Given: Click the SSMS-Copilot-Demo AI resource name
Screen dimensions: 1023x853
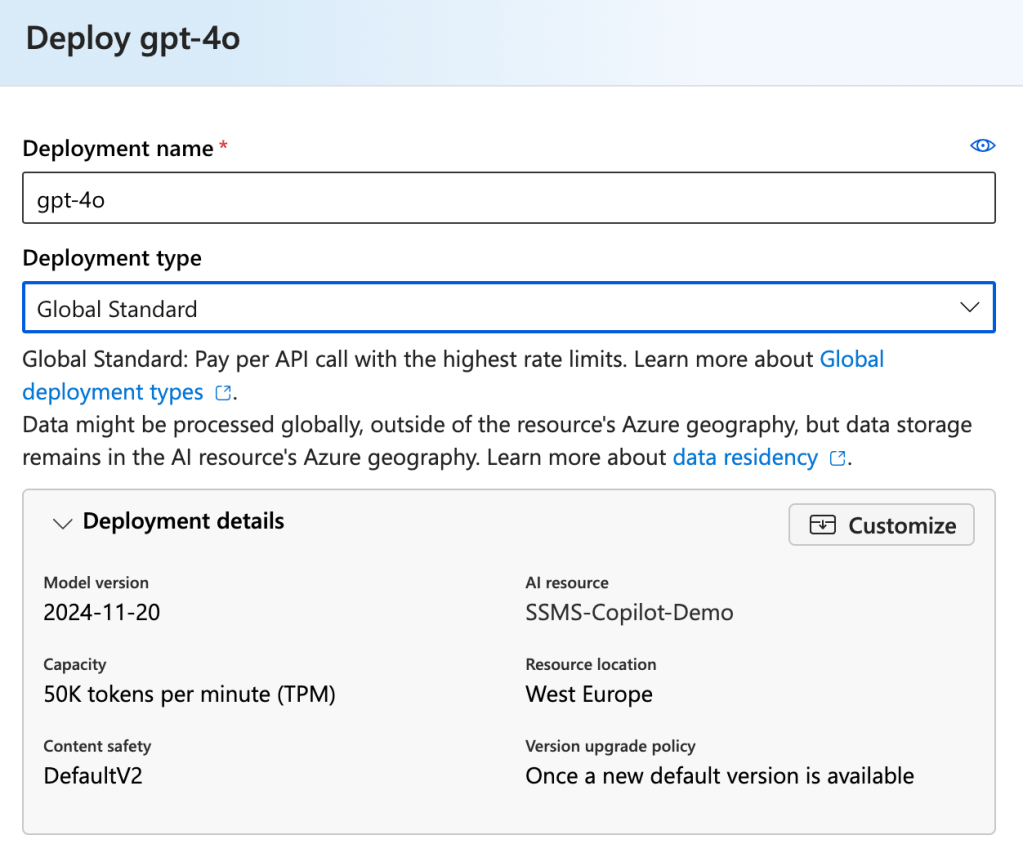Looking at the screenshot, I should click(629, 612).
